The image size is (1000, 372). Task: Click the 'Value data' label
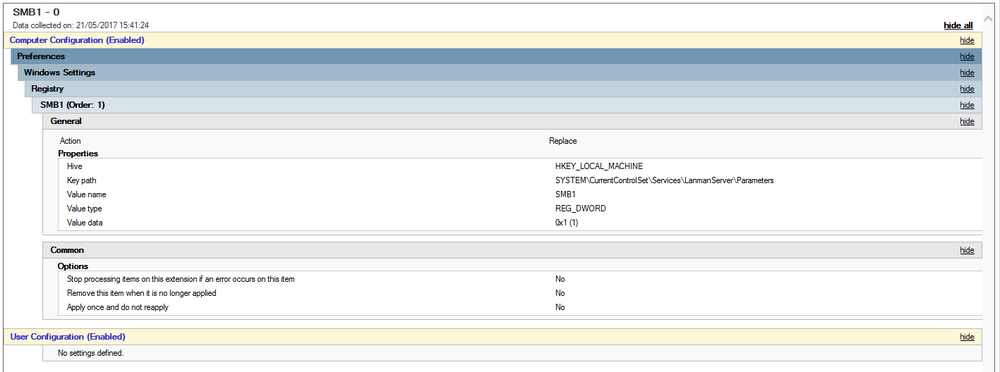[x=84, y=223]
